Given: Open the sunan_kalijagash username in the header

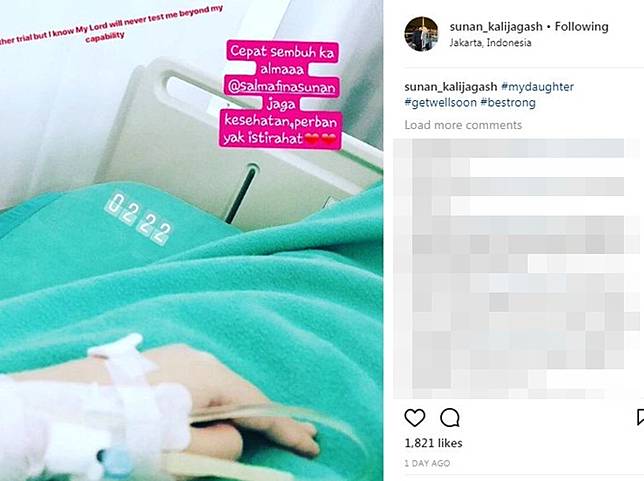Looking at the screenshot, I should coord(496,27).
